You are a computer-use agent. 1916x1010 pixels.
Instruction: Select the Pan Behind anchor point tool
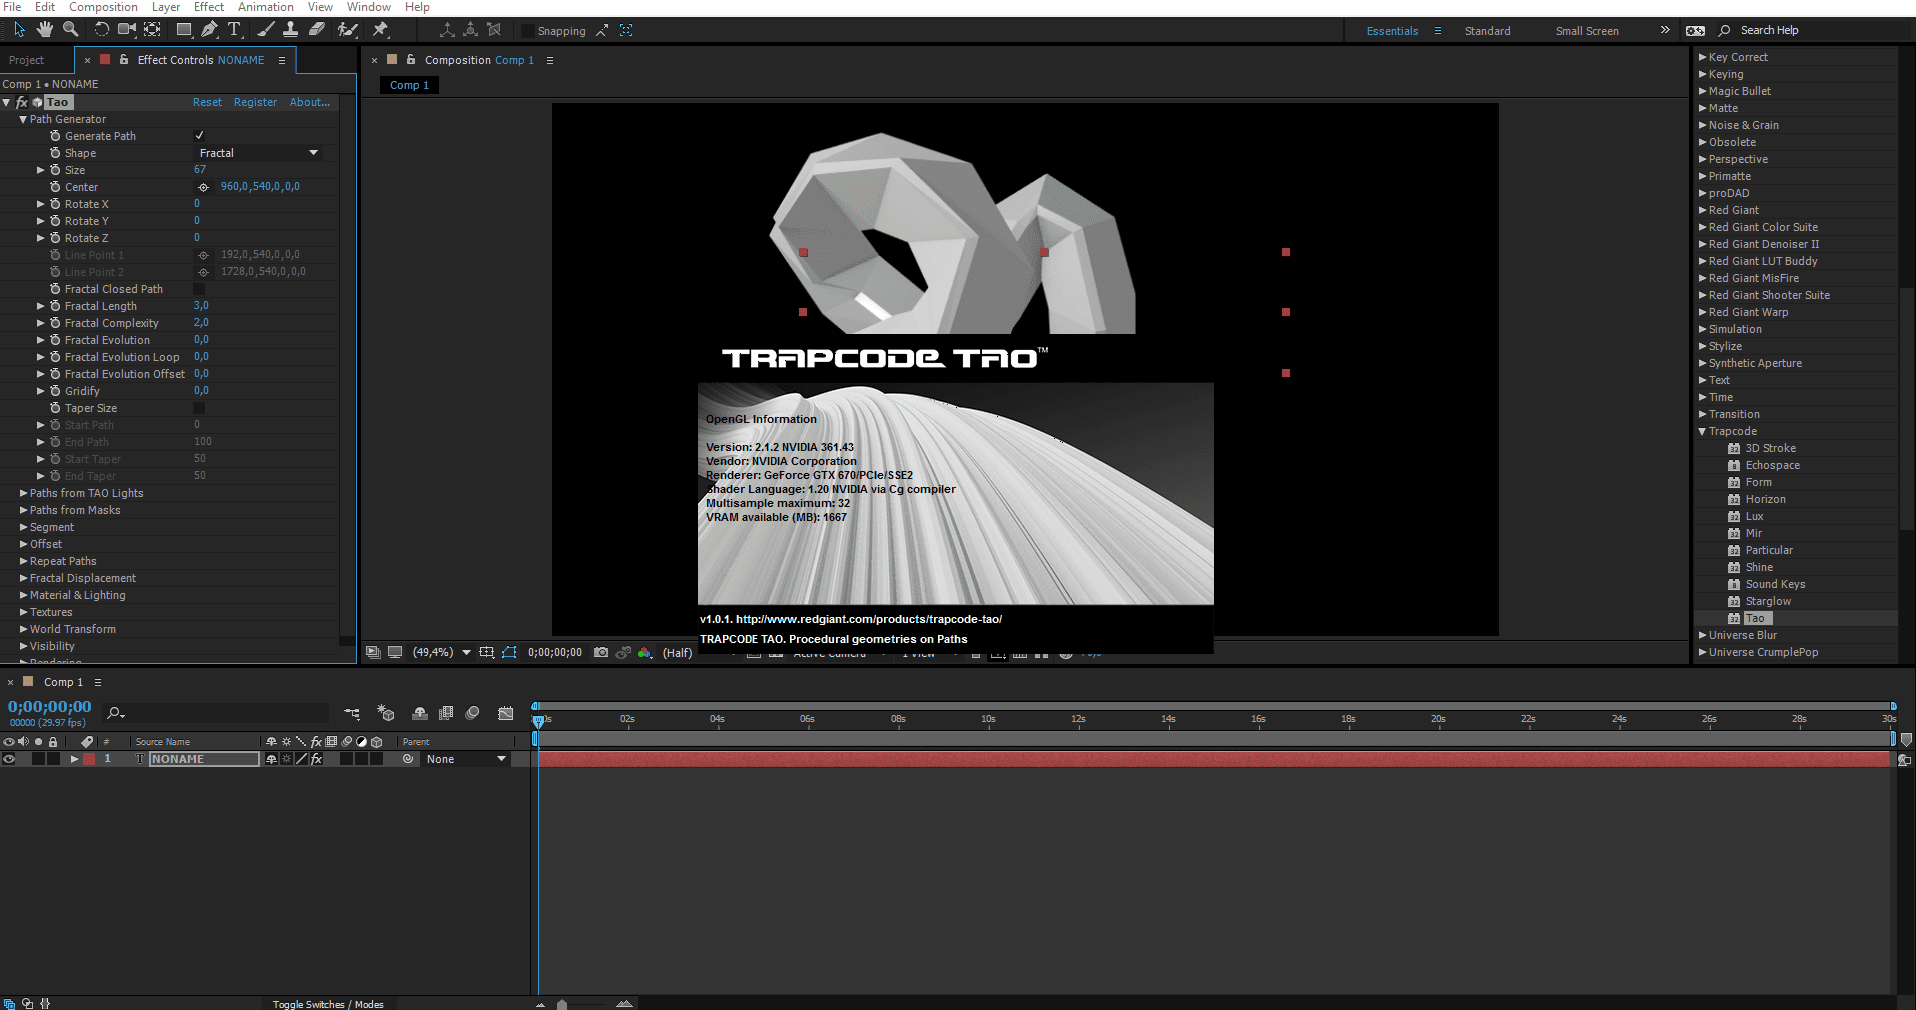(x=153, y=30)
